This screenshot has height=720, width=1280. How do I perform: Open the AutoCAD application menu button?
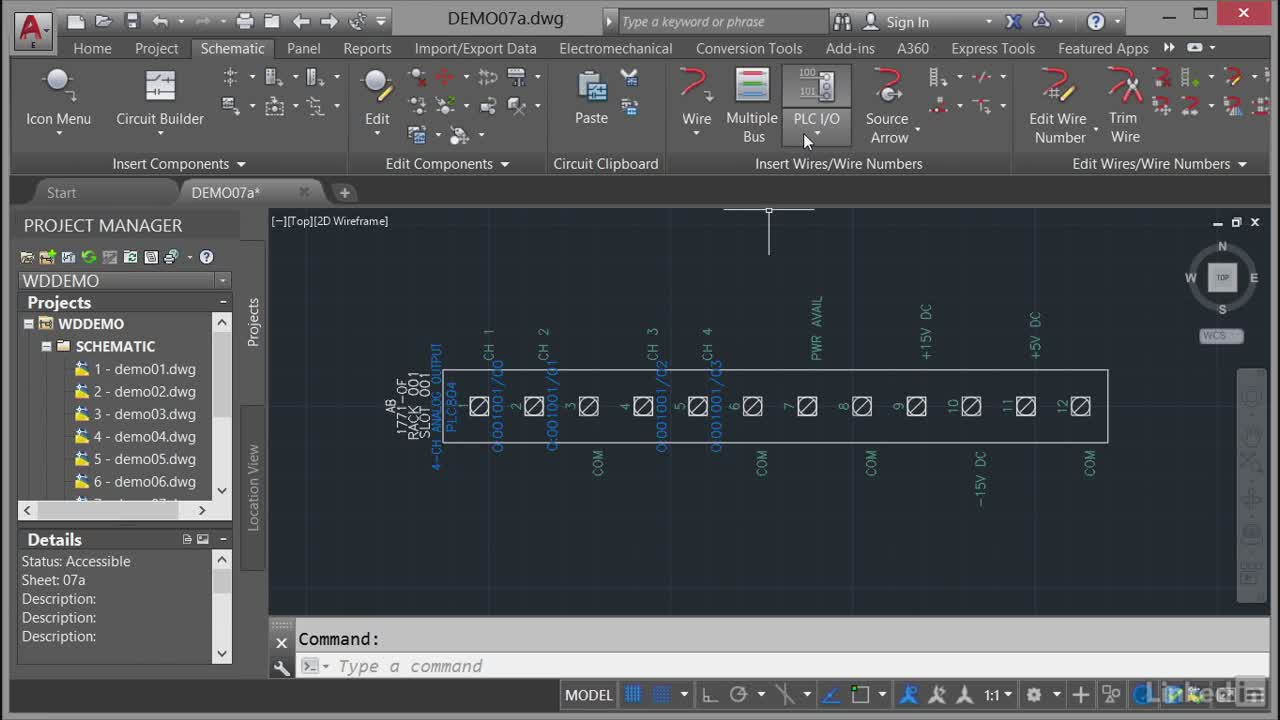pyautogui.click(x=32, y=30)
